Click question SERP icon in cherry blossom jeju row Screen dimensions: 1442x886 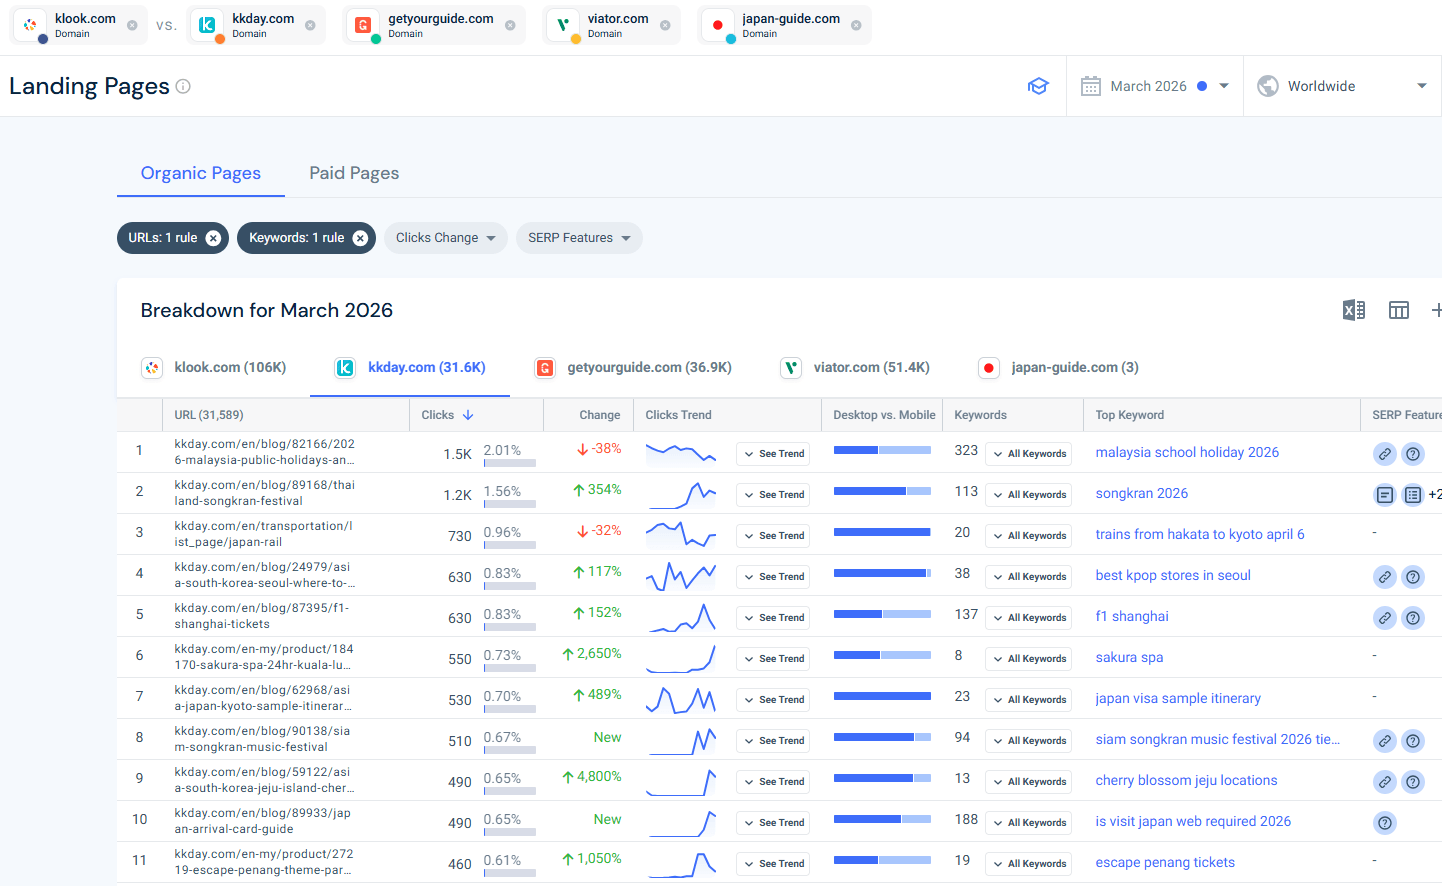[x=1413, y=782]
